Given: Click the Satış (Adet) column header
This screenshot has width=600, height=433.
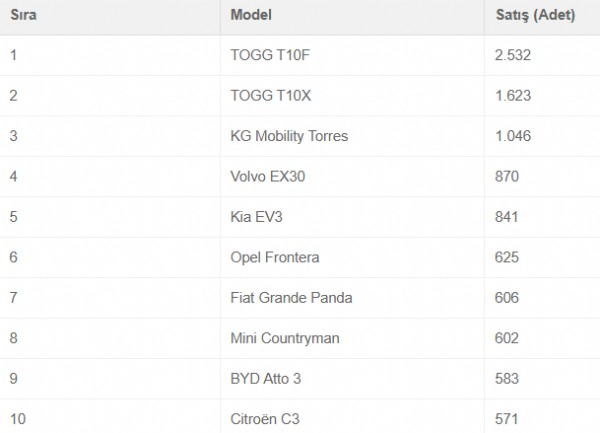Looking at the screenshot, I should (535, 15).
